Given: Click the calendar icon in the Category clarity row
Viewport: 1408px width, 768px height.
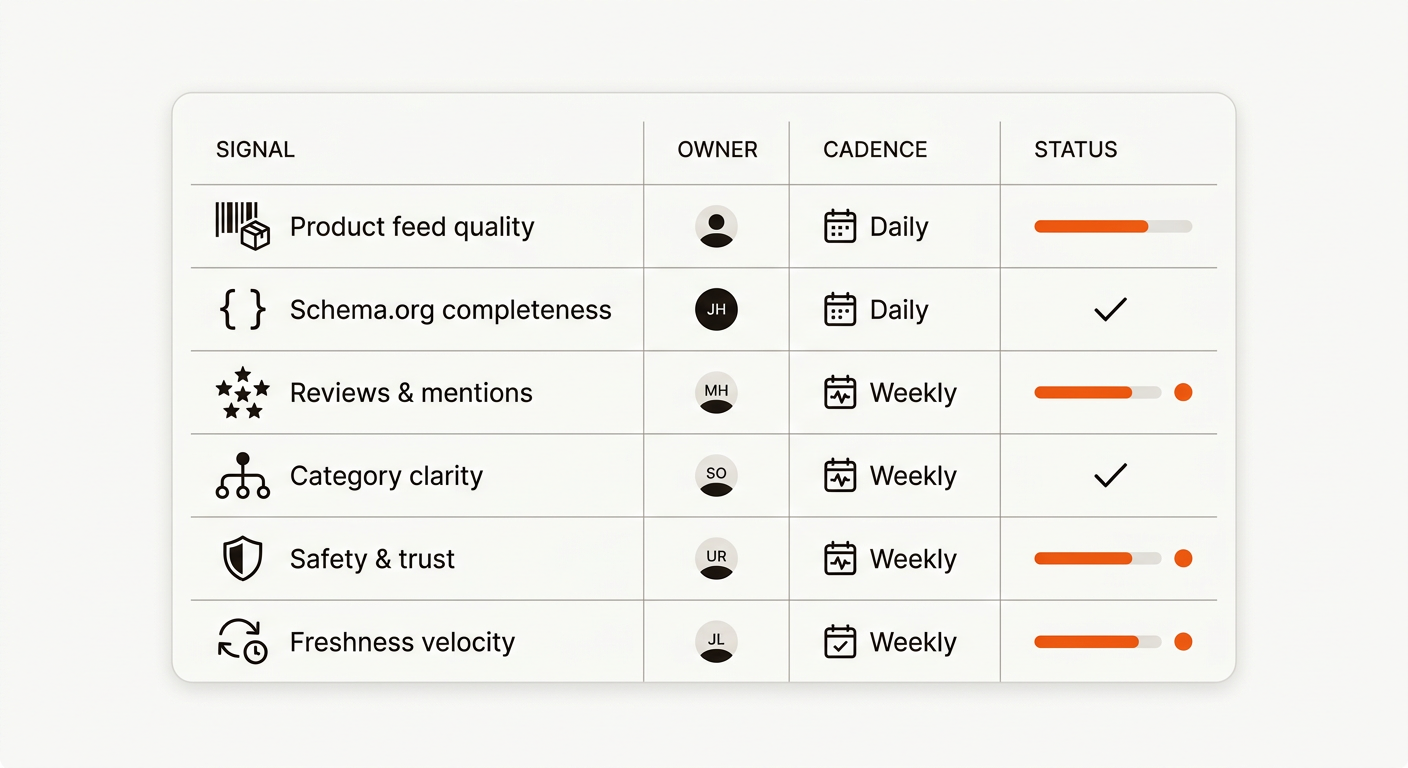Looking at the screenshot, I should 840,475.
